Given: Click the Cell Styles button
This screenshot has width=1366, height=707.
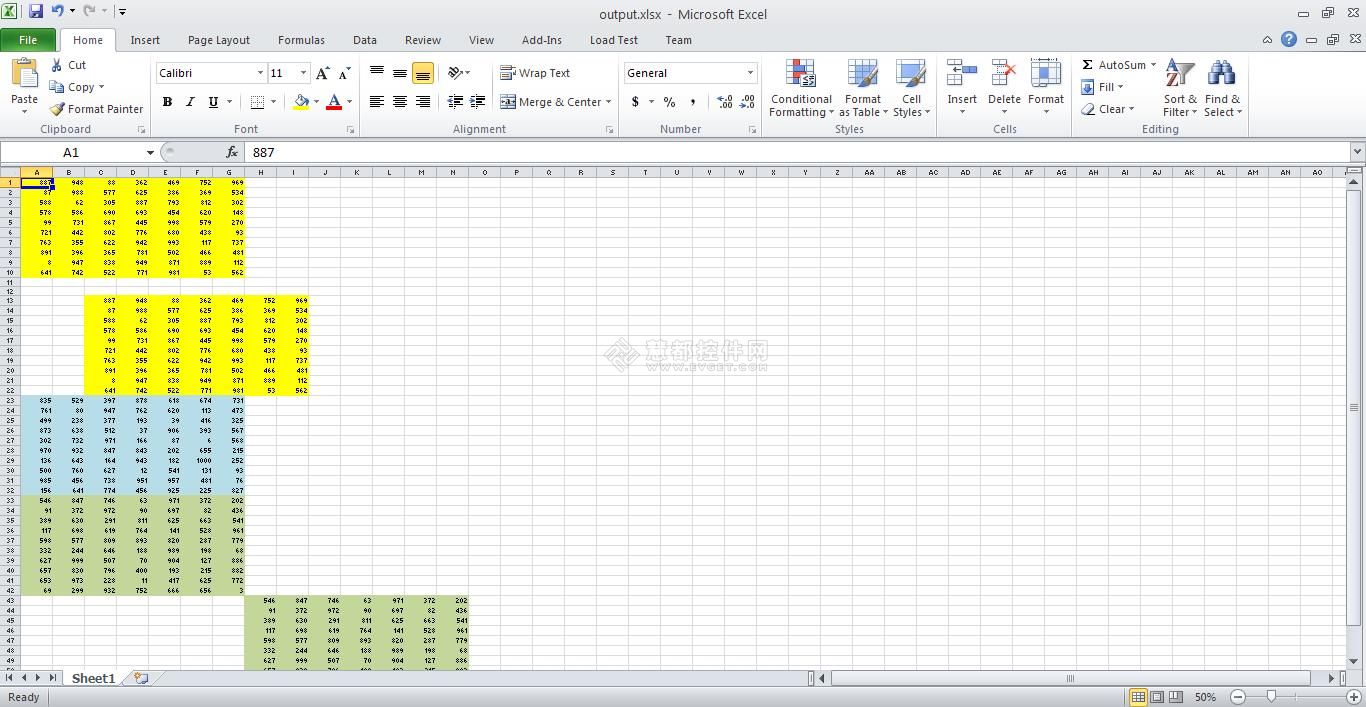Looking at the screenshot, I should point(911,88).
